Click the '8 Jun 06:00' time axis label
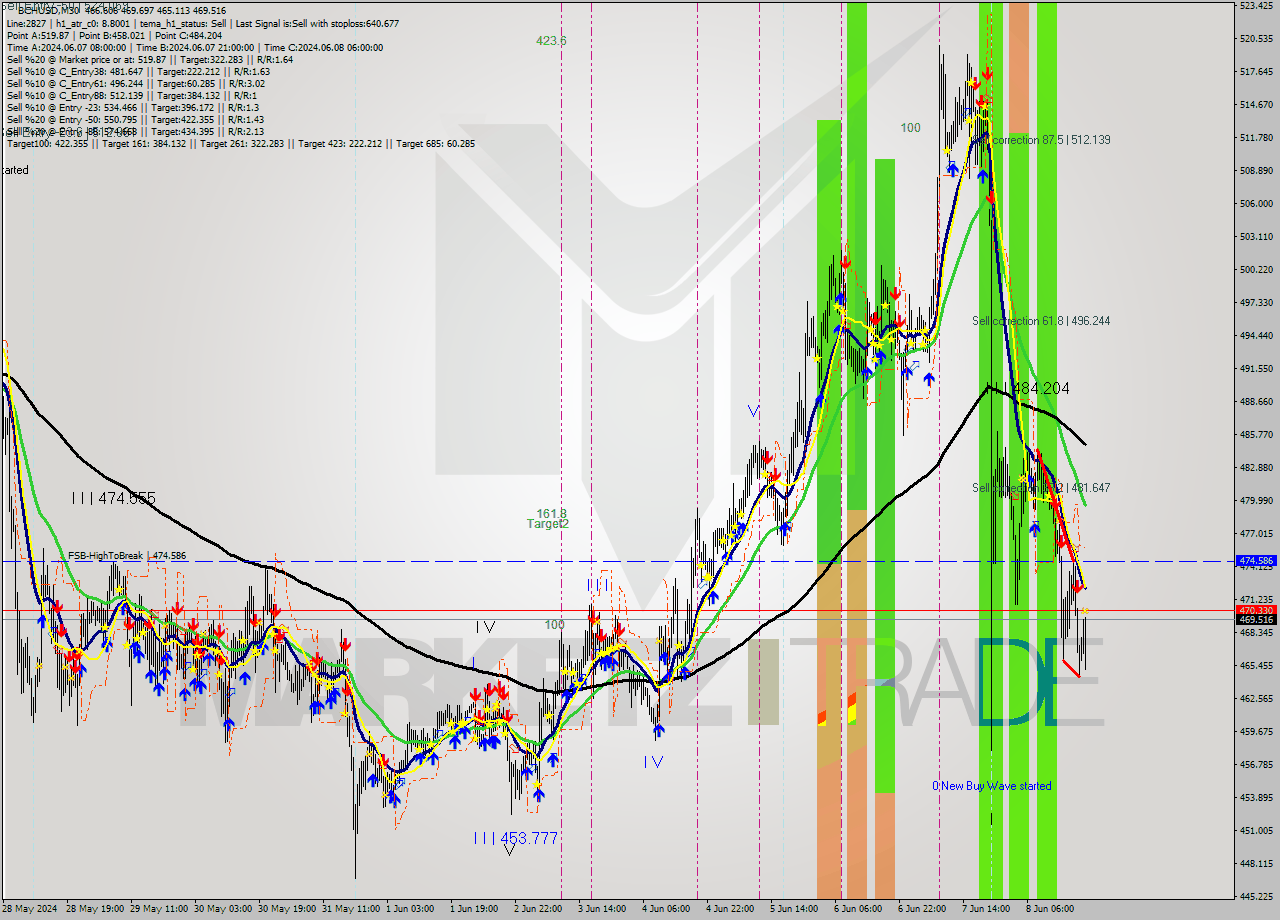 coord(1050,909)
